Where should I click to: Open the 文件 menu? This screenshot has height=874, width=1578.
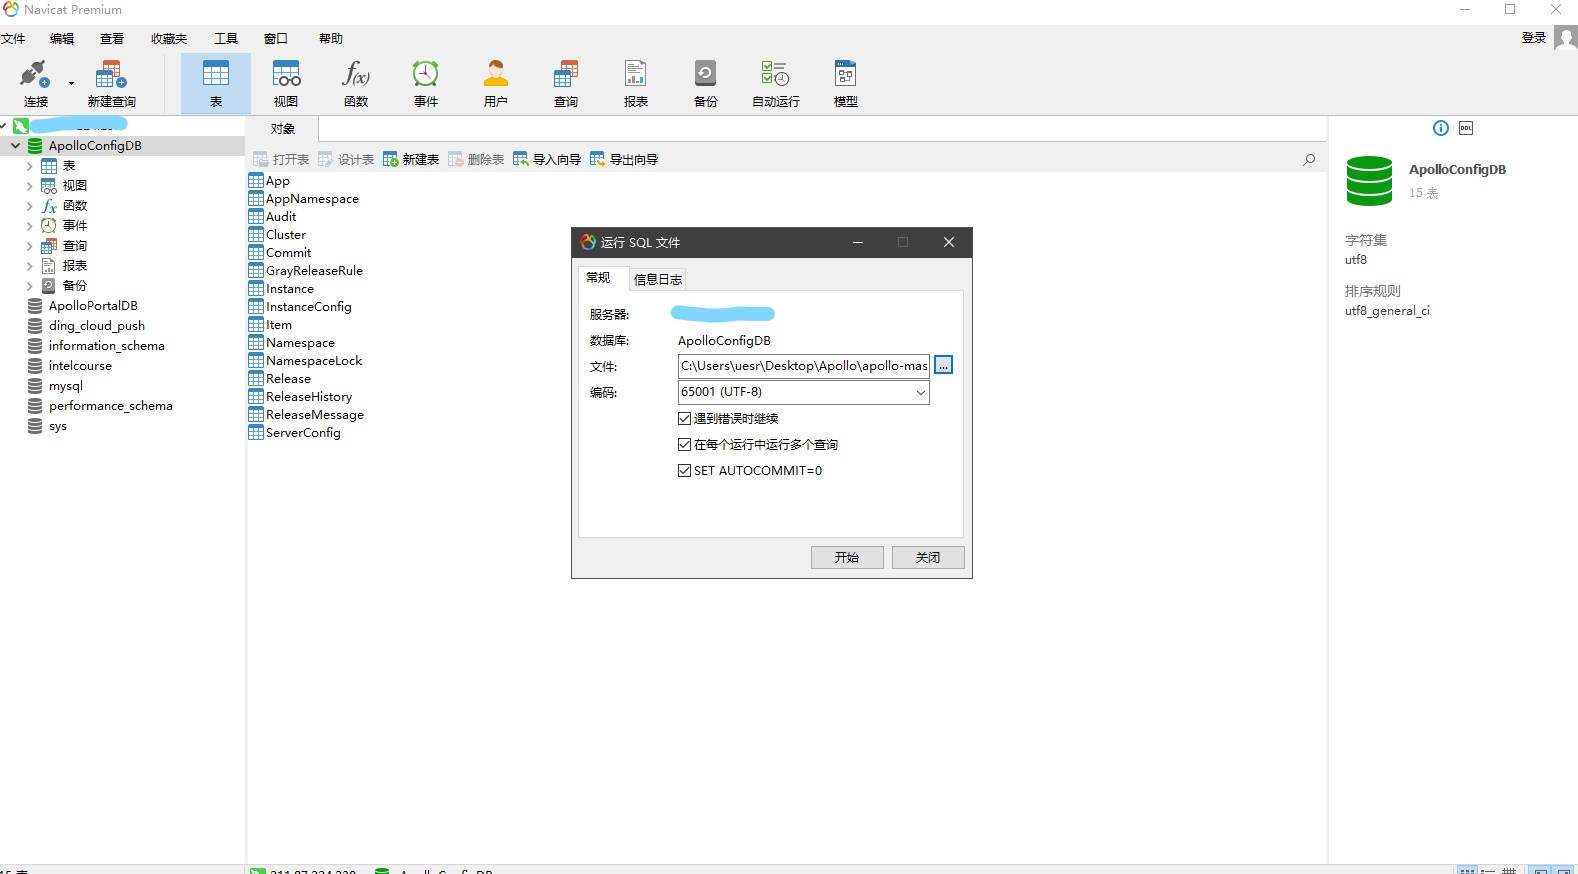[13, 38]
